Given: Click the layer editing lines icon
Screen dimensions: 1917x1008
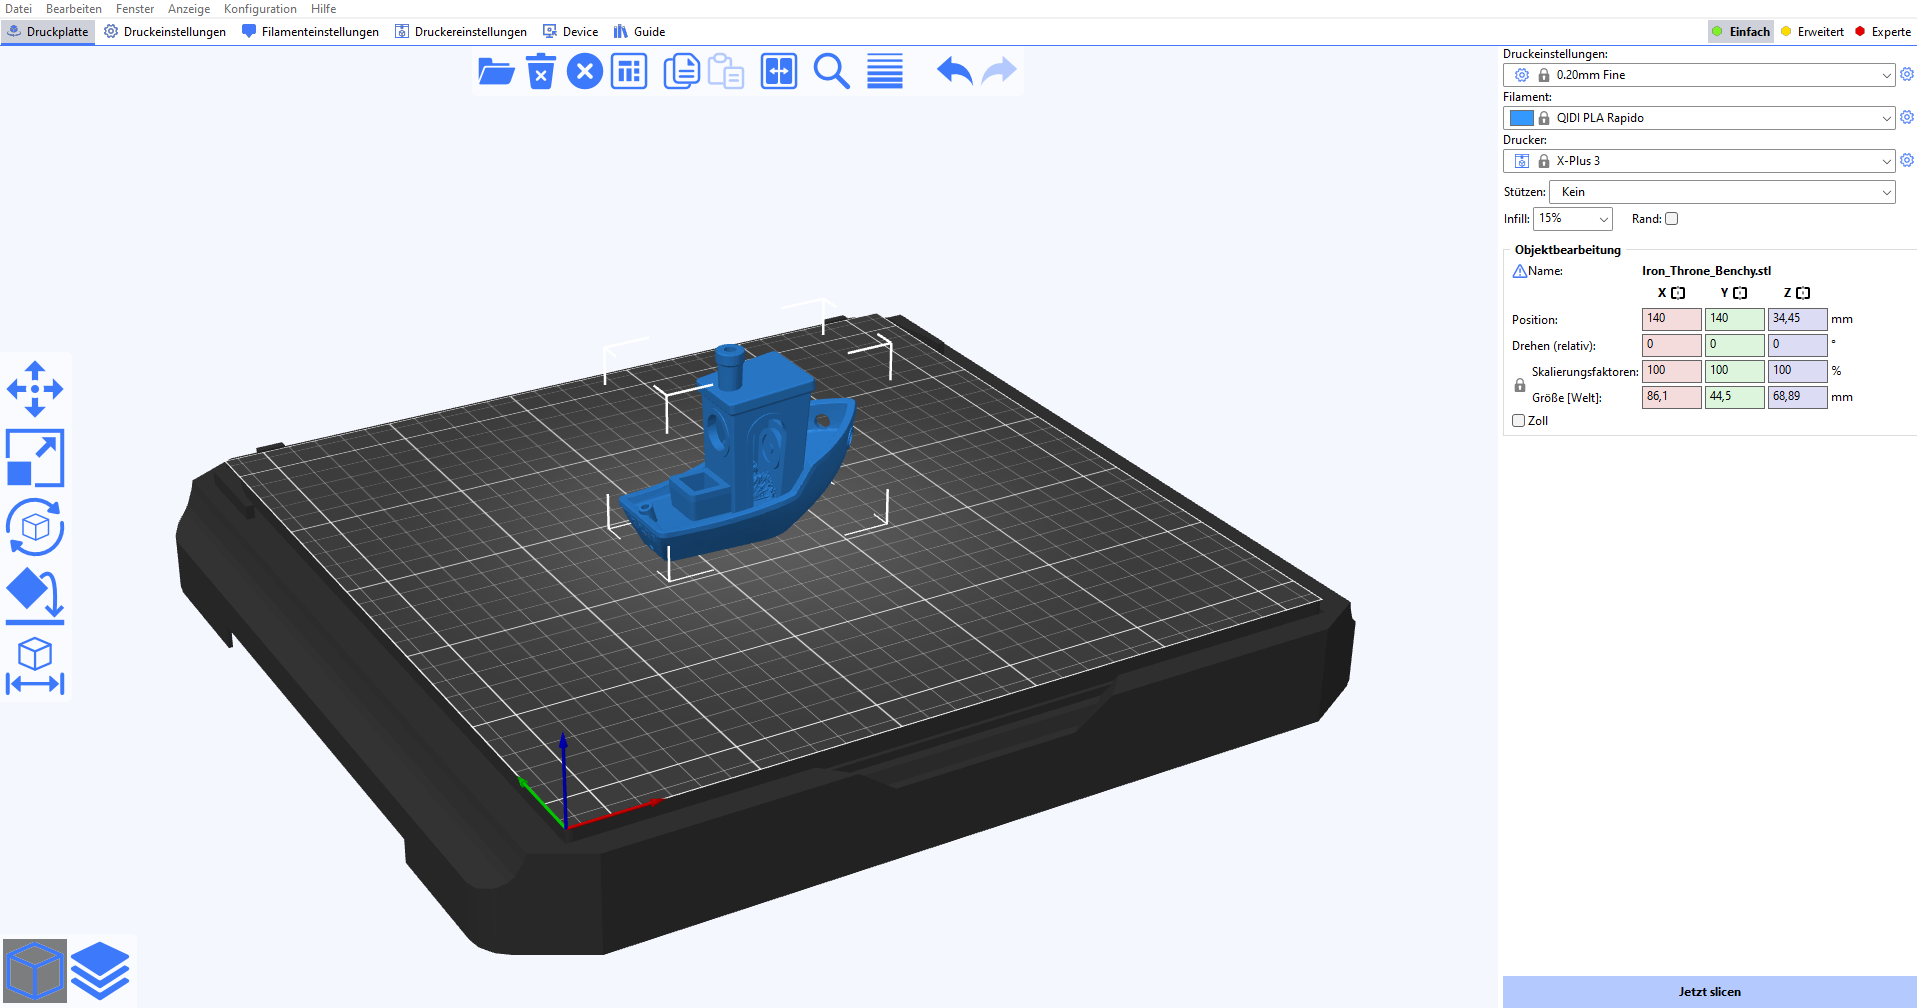Looking at the screenshot, I should tap(885, 72).
